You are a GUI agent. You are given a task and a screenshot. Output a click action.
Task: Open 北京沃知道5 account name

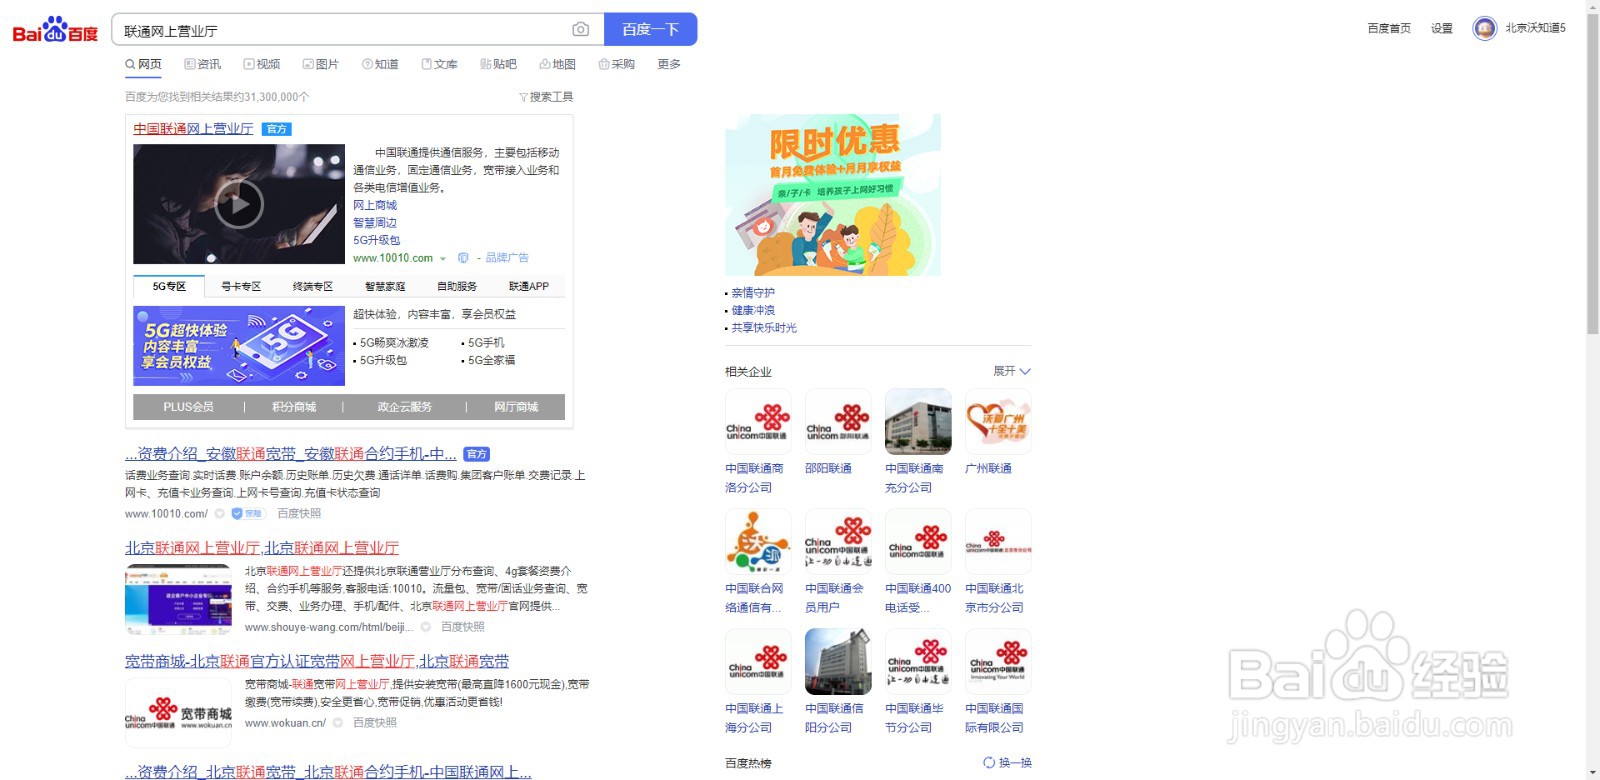click(x=1535, y=28)
